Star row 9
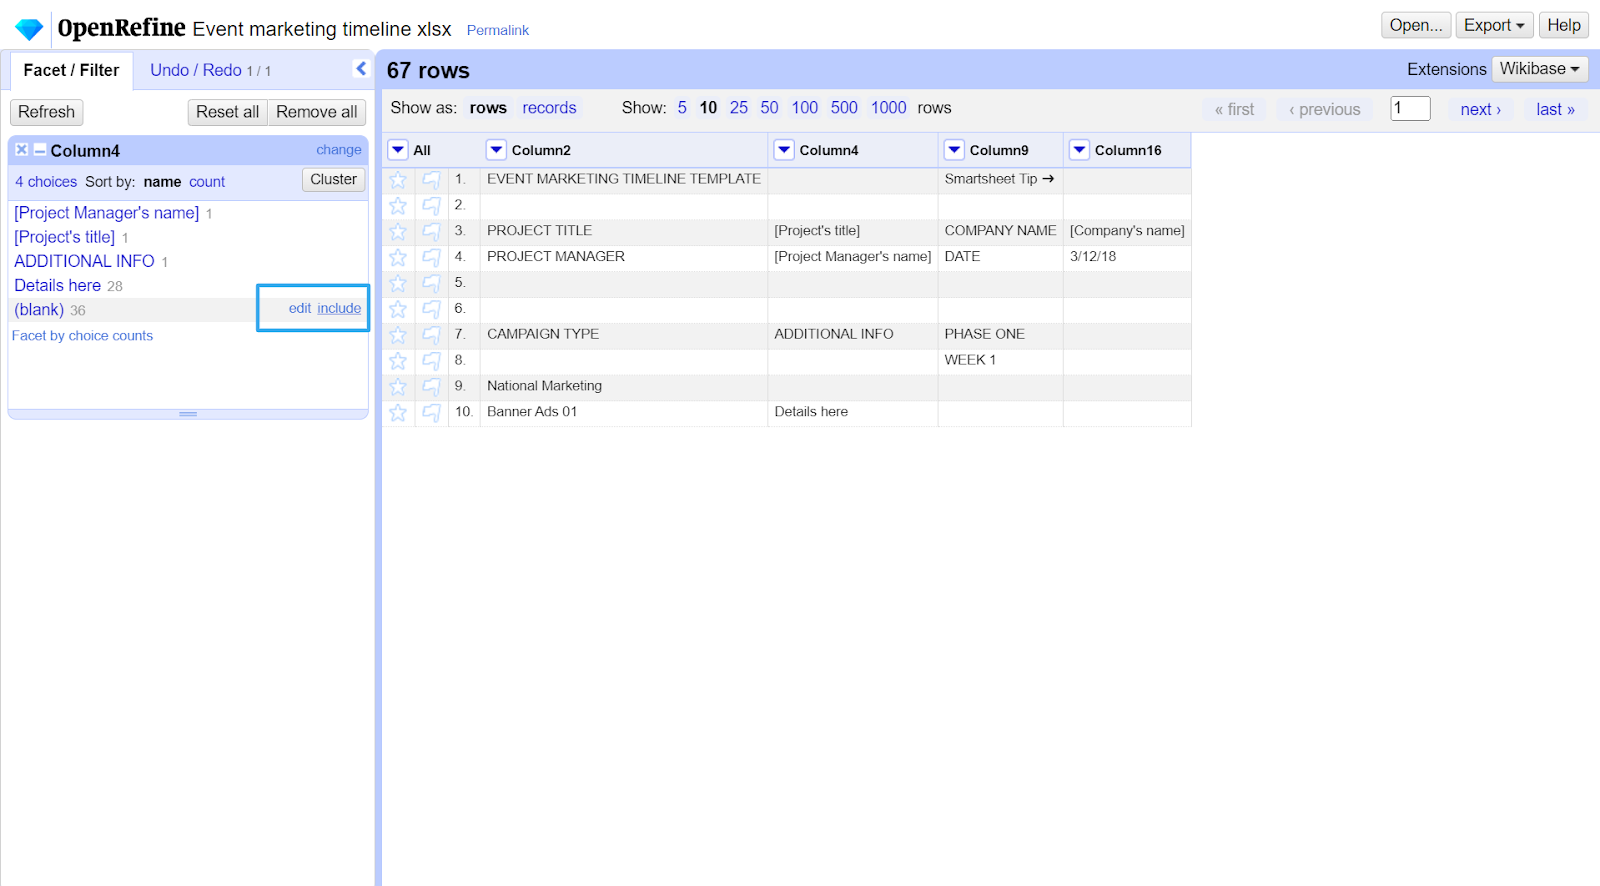 [398, 387]
